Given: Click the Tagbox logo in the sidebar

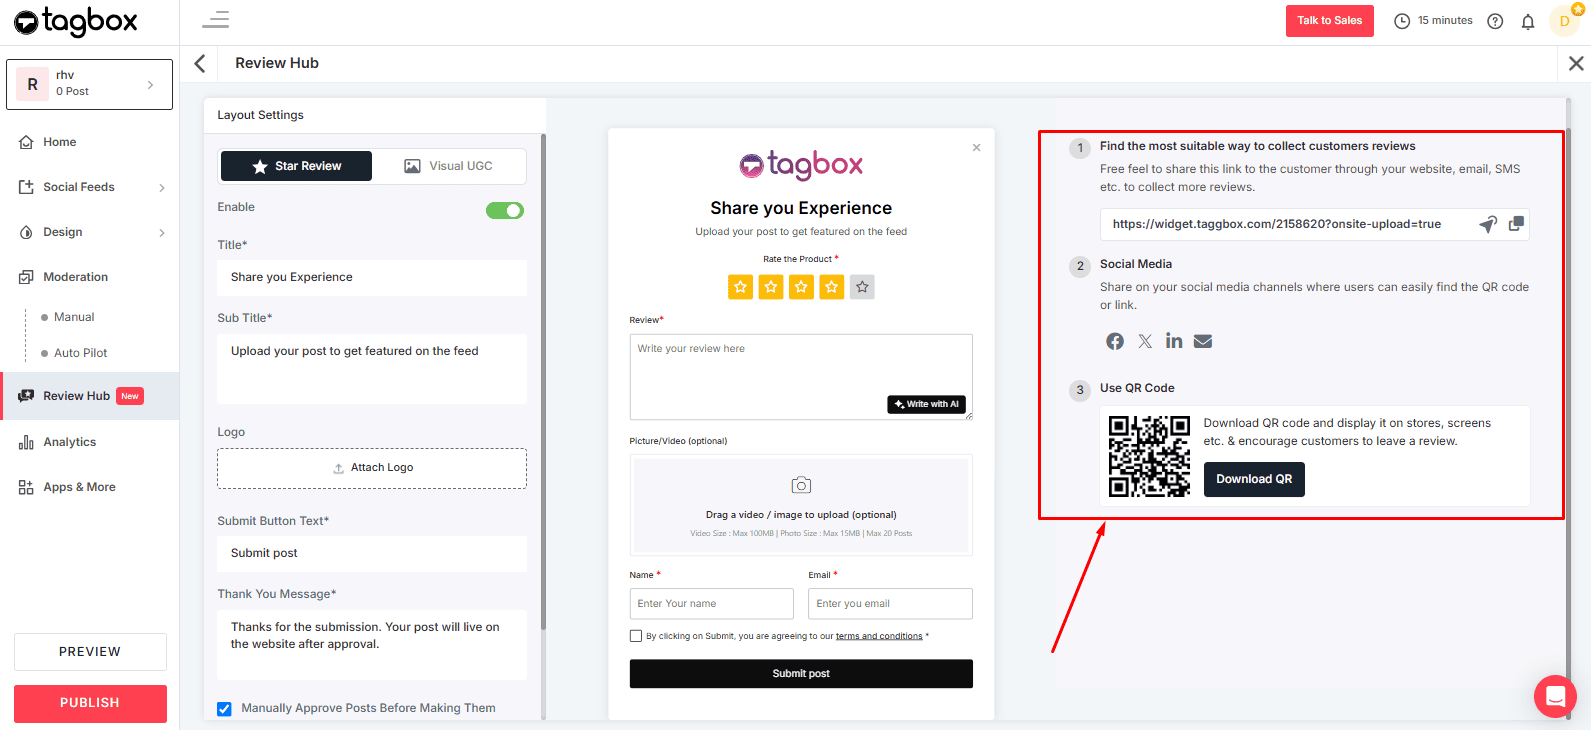Looking at the screenshot, I should coord(76,21).
